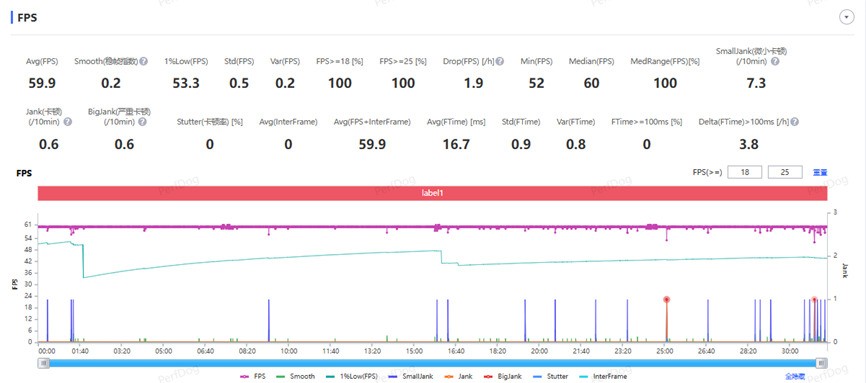Click the blue time range slider bar
866x383 pixels.
(432, 363)
